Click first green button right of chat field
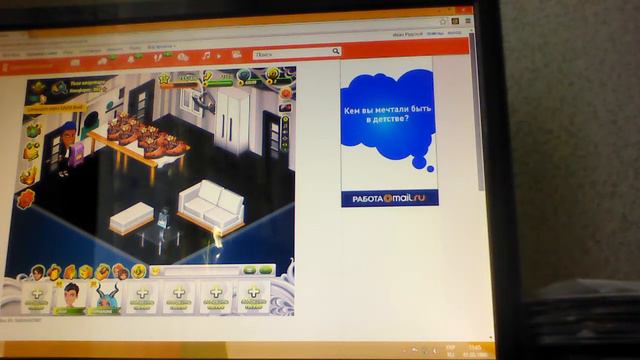 (x=250, y=269)
